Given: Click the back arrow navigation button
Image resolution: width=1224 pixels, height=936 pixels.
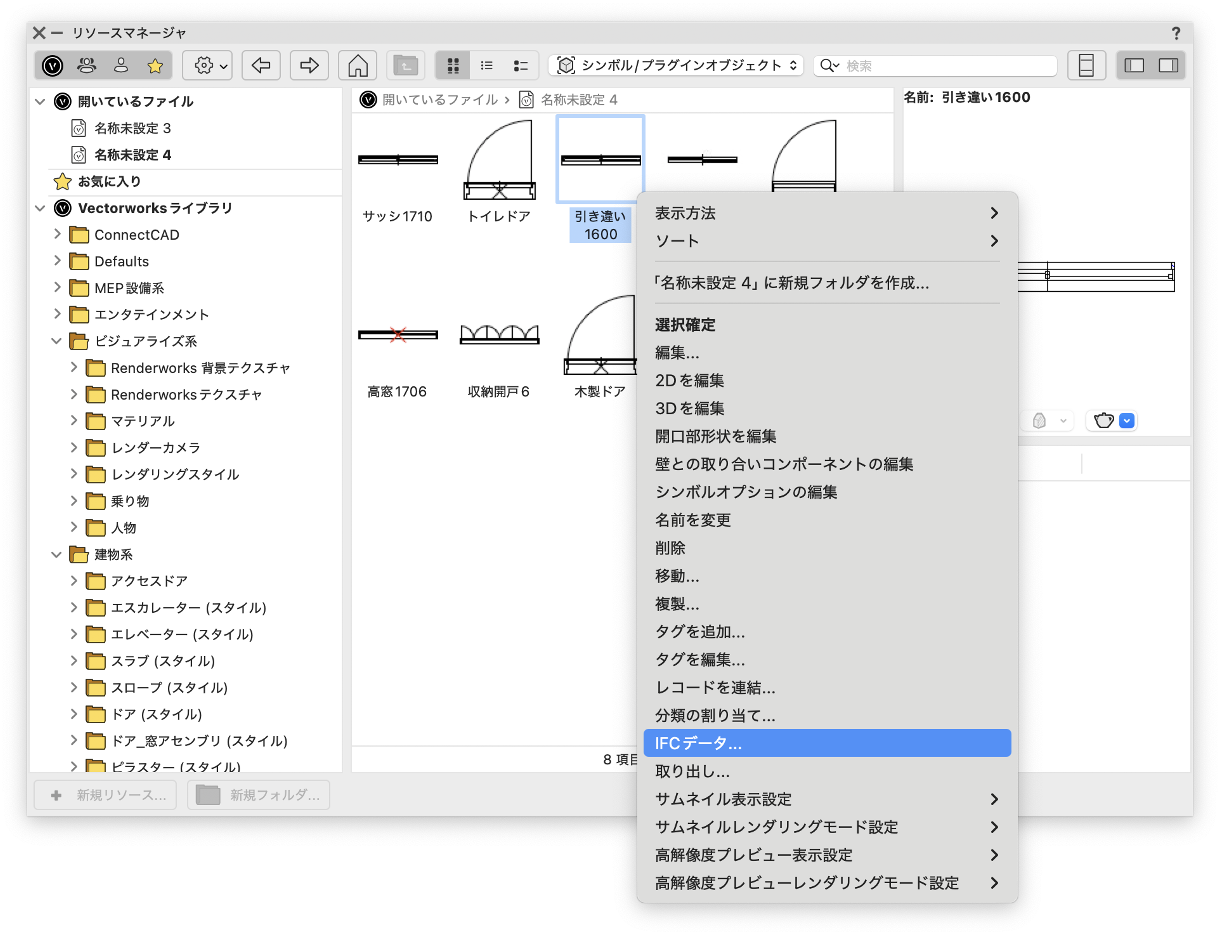Looking at the screenshot, I should click(261, 65).
